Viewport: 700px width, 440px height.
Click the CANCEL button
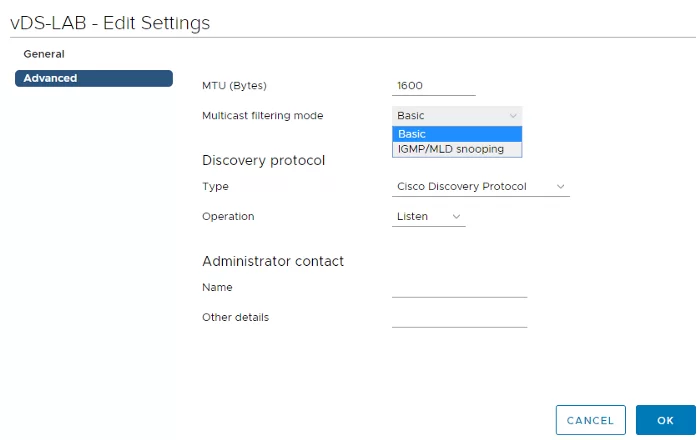click(591, 420)
